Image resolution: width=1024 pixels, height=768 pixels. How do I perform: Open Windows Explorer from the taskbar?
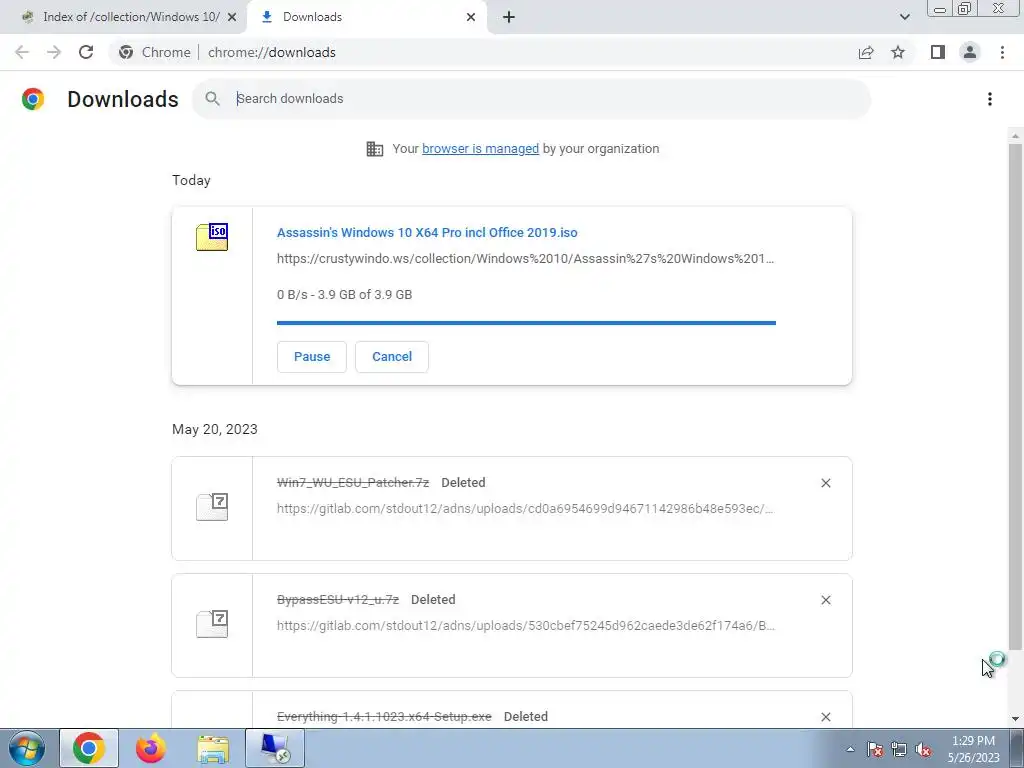213,749
